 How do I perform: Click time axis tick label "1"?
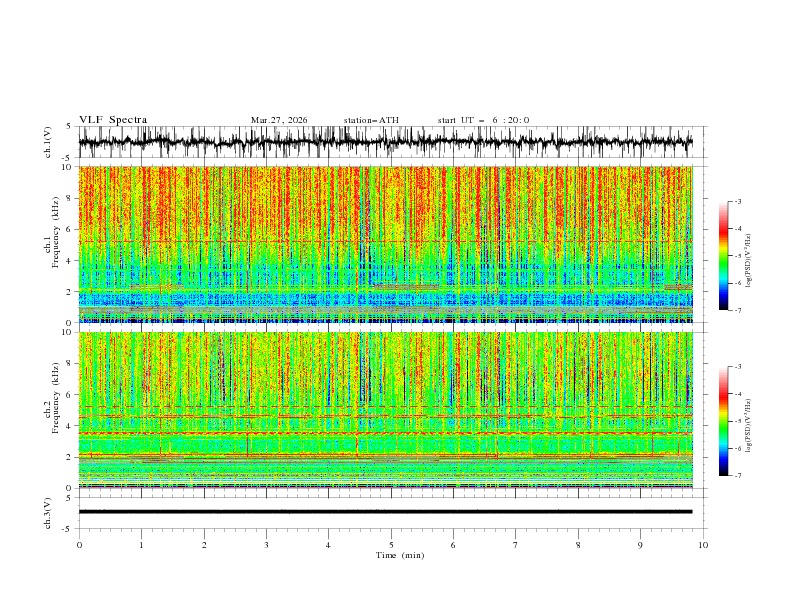pyautogui.click(x=141, y=545)
